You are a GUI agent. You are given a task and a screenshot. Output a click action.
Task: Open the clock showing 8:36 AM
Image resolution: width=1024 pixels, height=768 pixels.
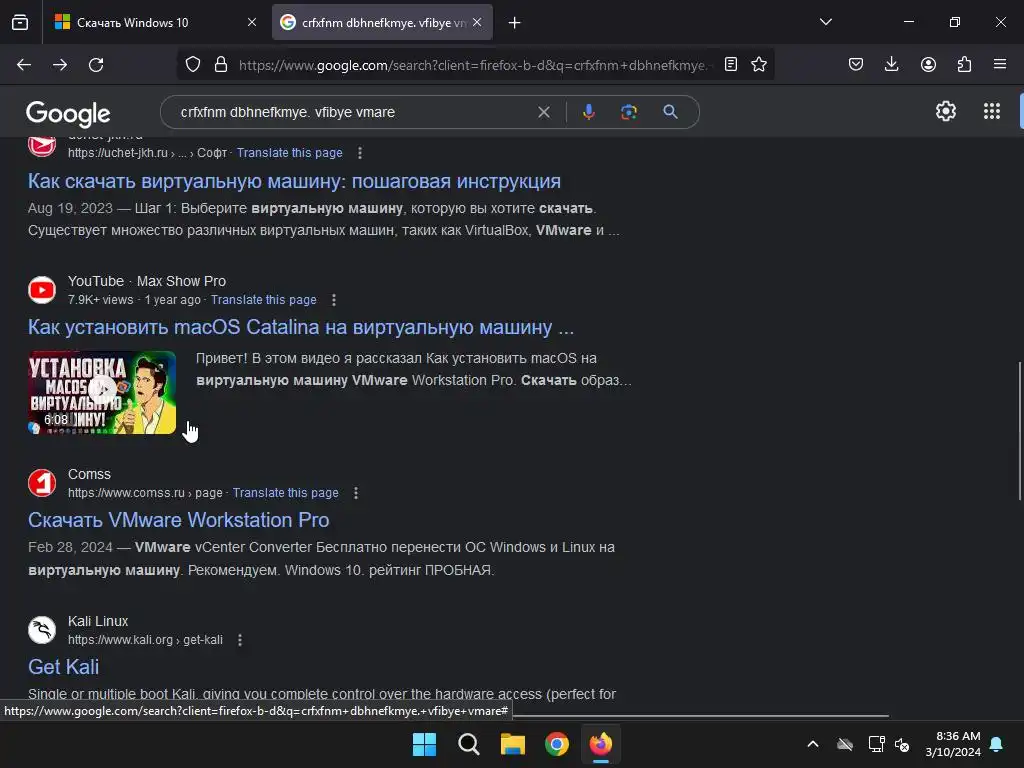point(953,744)
